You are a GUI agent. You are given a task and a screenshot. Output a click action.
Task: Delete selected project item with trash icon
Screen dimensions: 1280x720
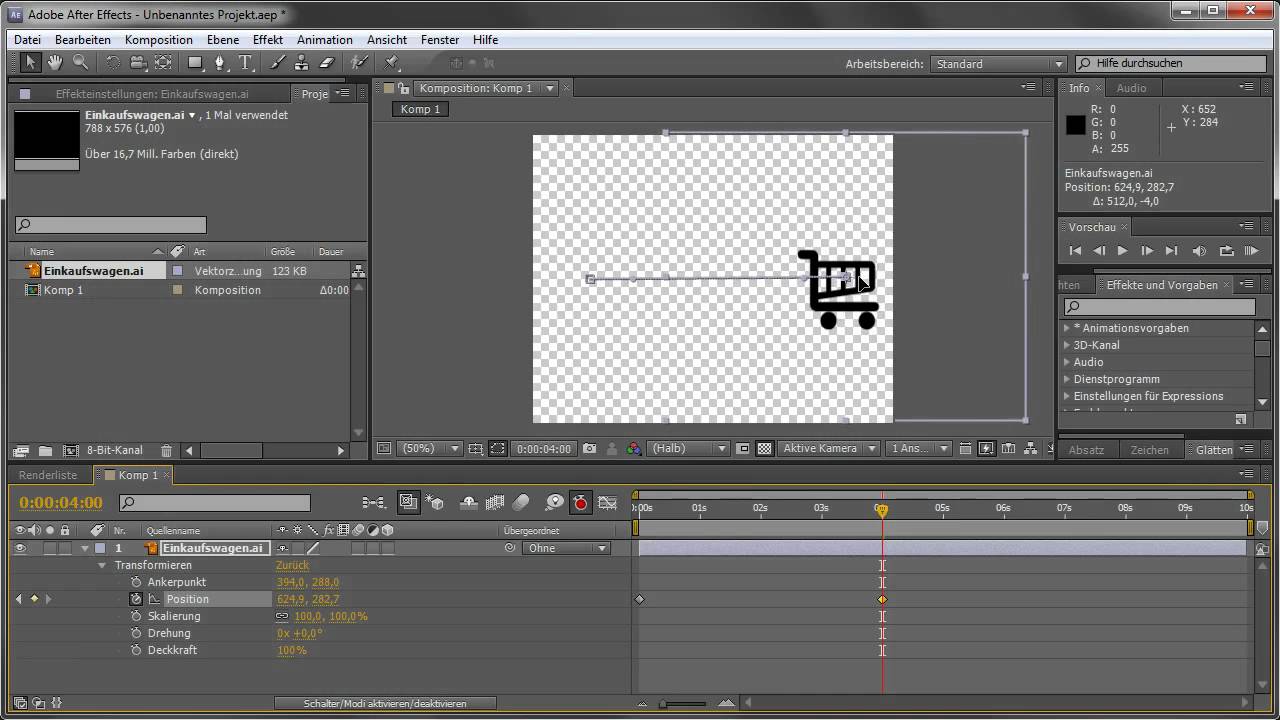pyautogui.click(x=167, y=451)
